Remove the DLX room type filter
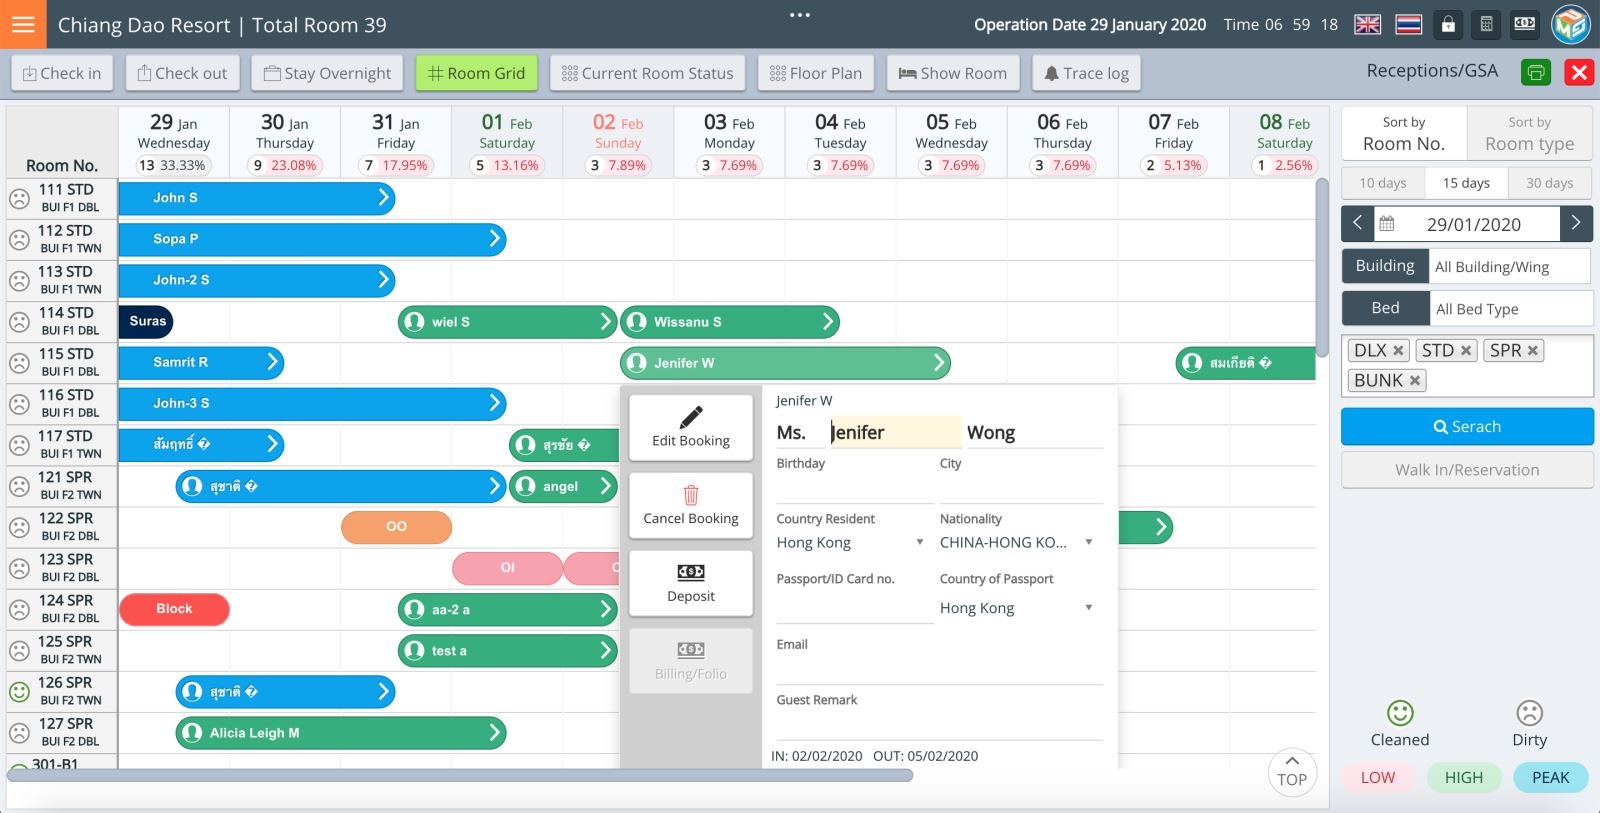Viewport: 1600px width, 813px height. click(x=1398, y=351)
